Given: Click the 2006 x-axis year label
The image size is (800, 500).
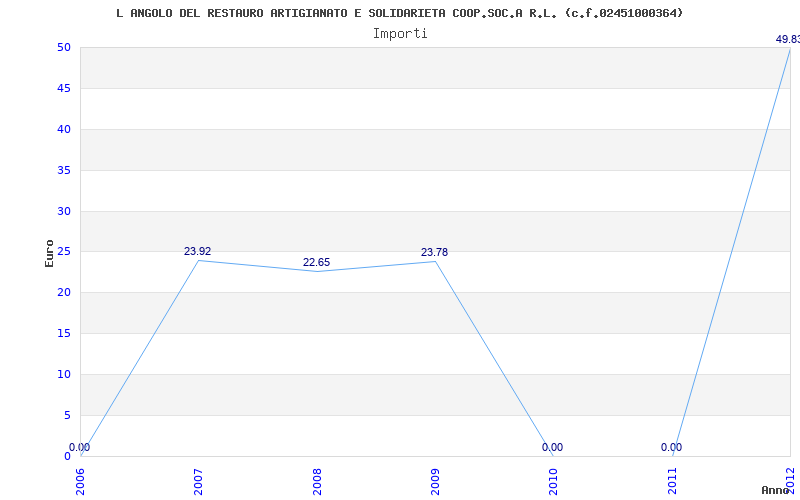Looking at the screenshot, I should 80,482.
